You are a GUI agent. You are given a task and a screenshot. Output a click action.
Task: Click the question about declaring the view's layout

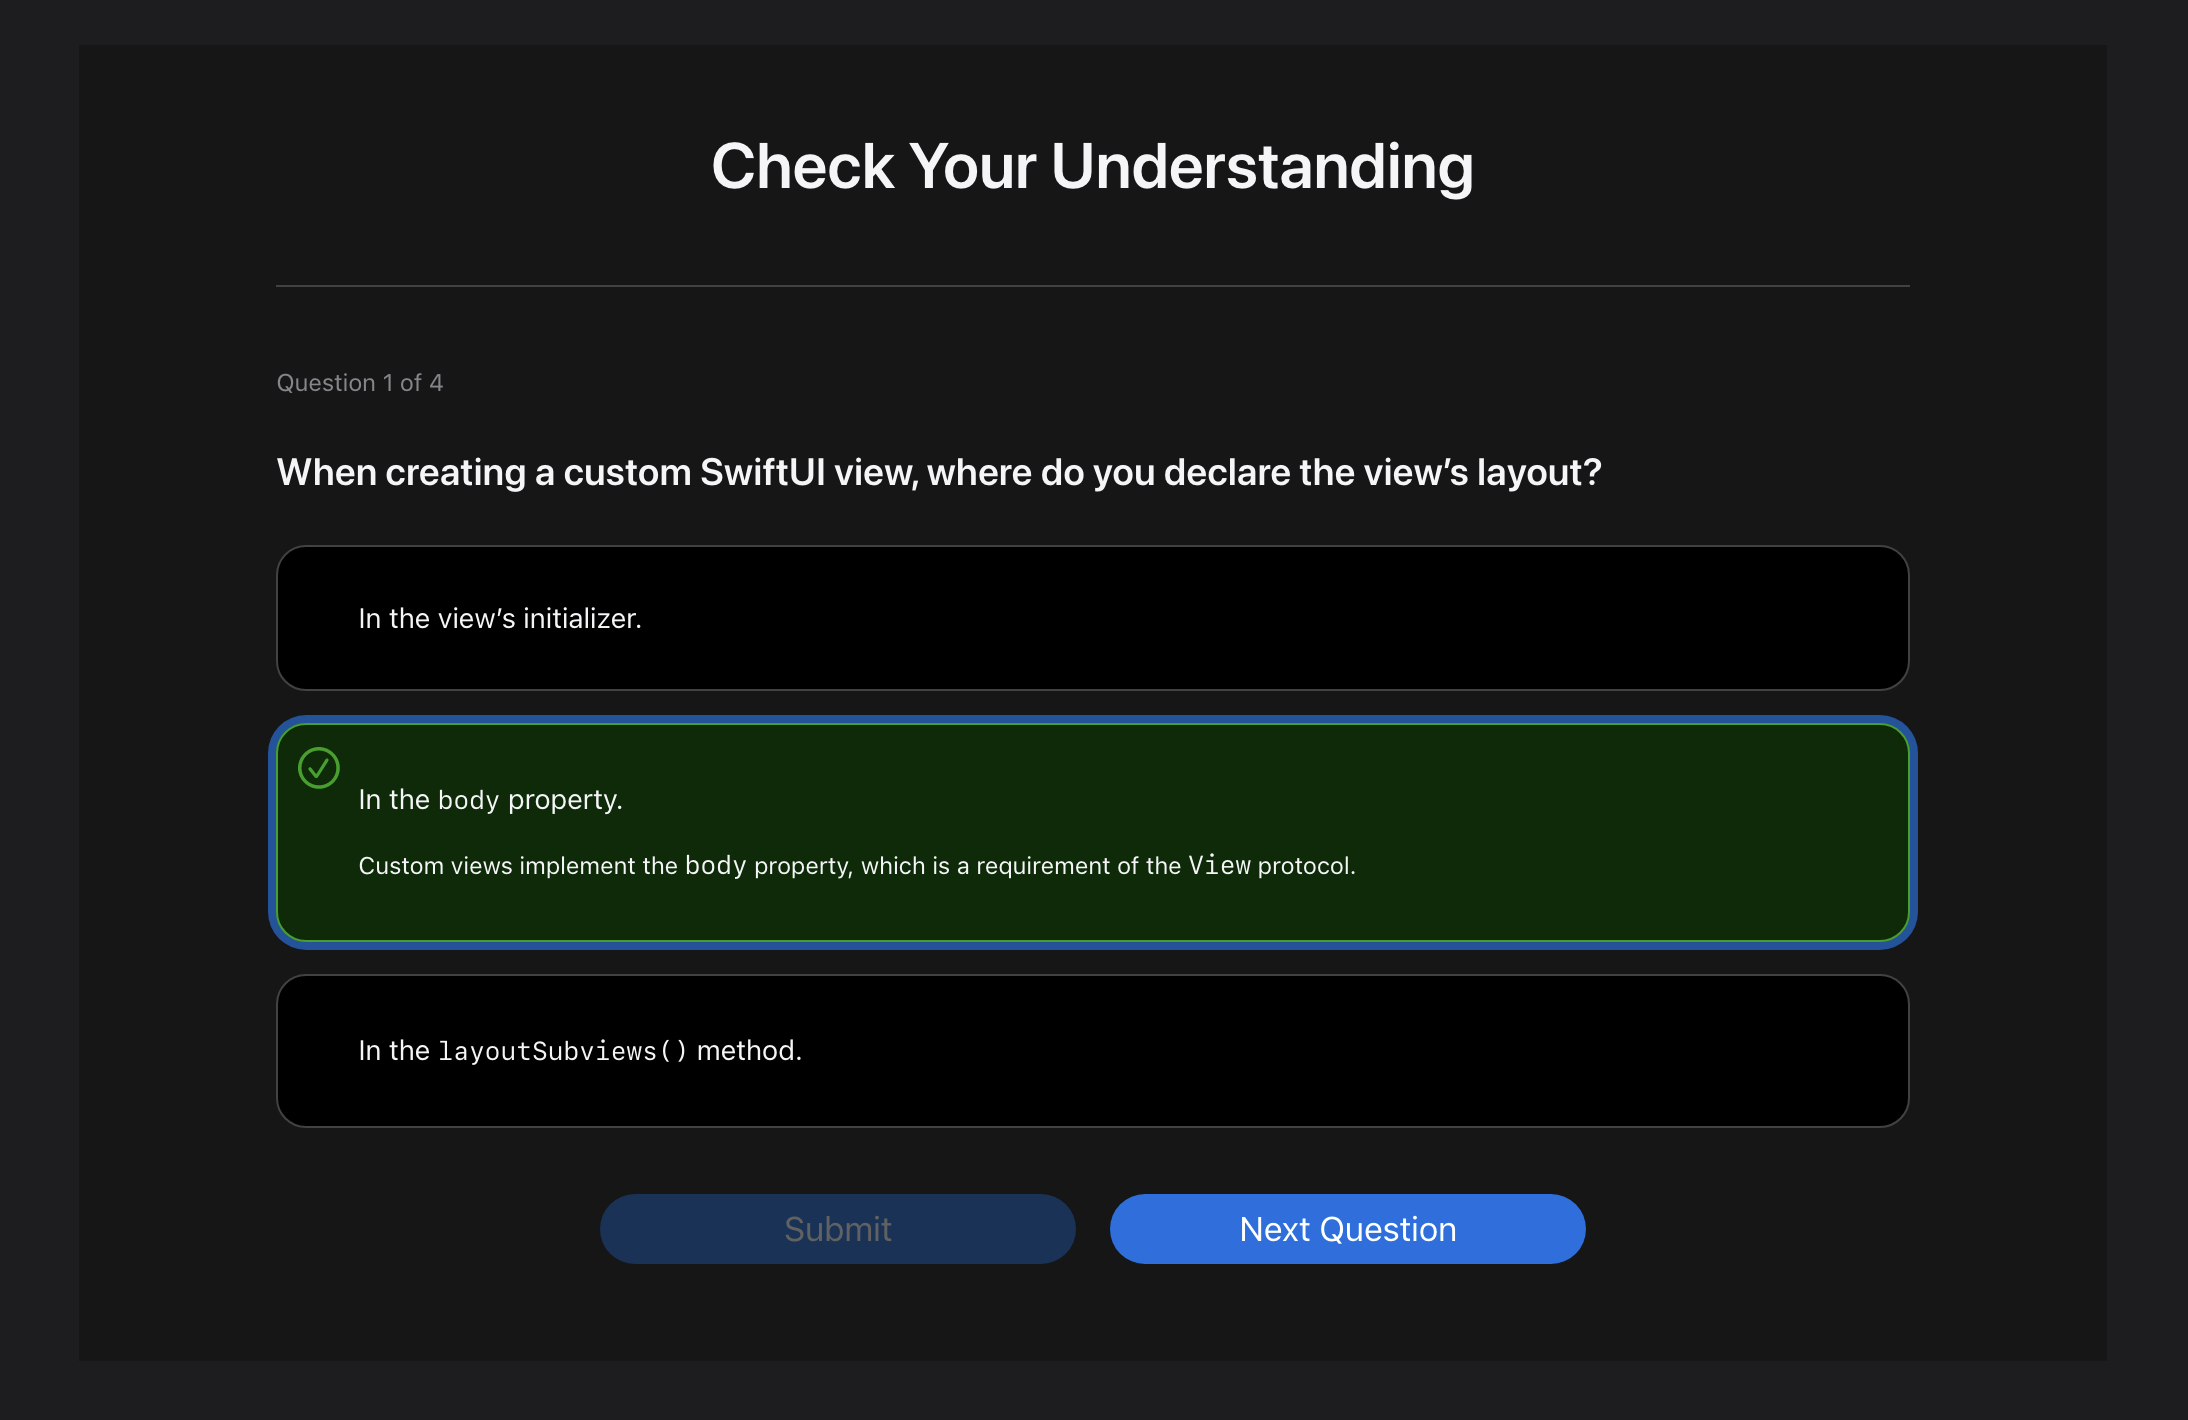click(x=938, y=472)
